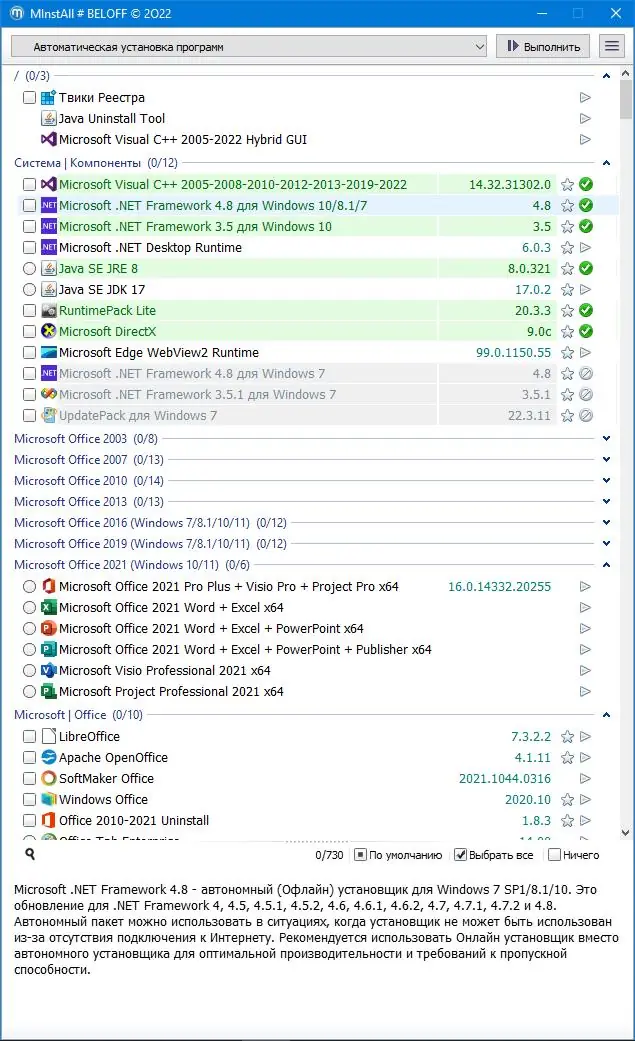Check the RuntimePack Lite checkbox

[30, 310]
